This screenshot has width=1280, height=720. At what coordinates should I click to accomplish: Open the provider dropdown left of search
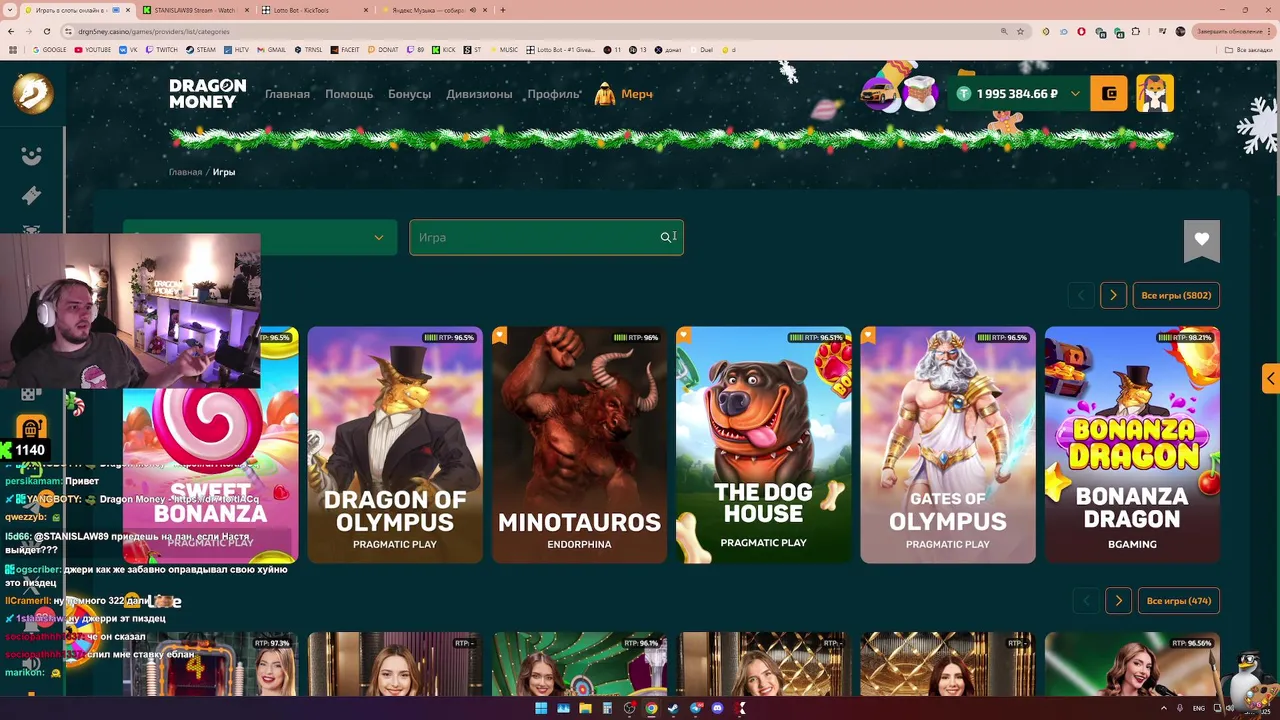click(259, 237)
